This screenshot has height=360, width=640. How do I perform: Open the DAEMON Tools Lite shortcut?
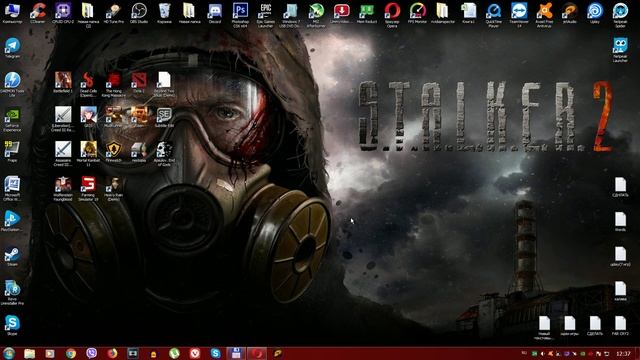(x=12, y=84)
